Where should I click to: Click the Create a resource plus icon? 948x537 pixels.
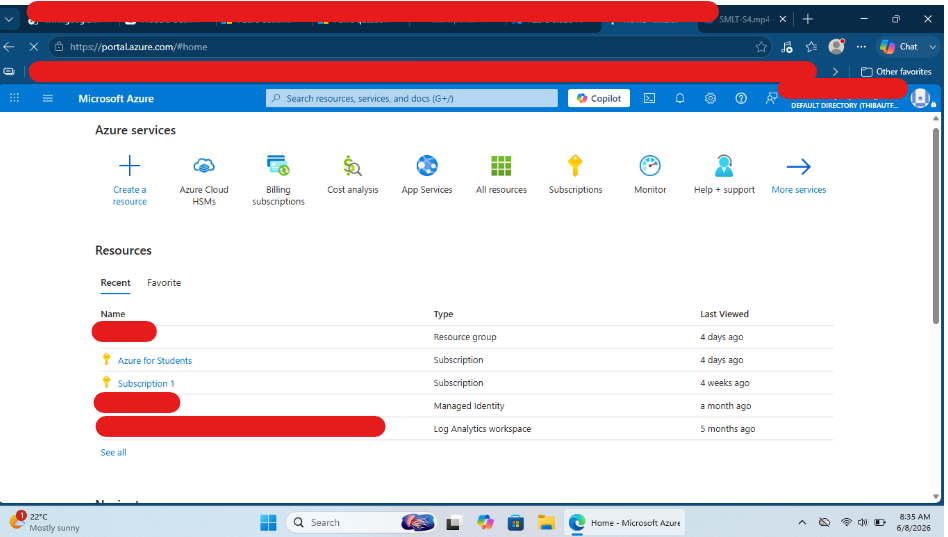pos(129,165)
